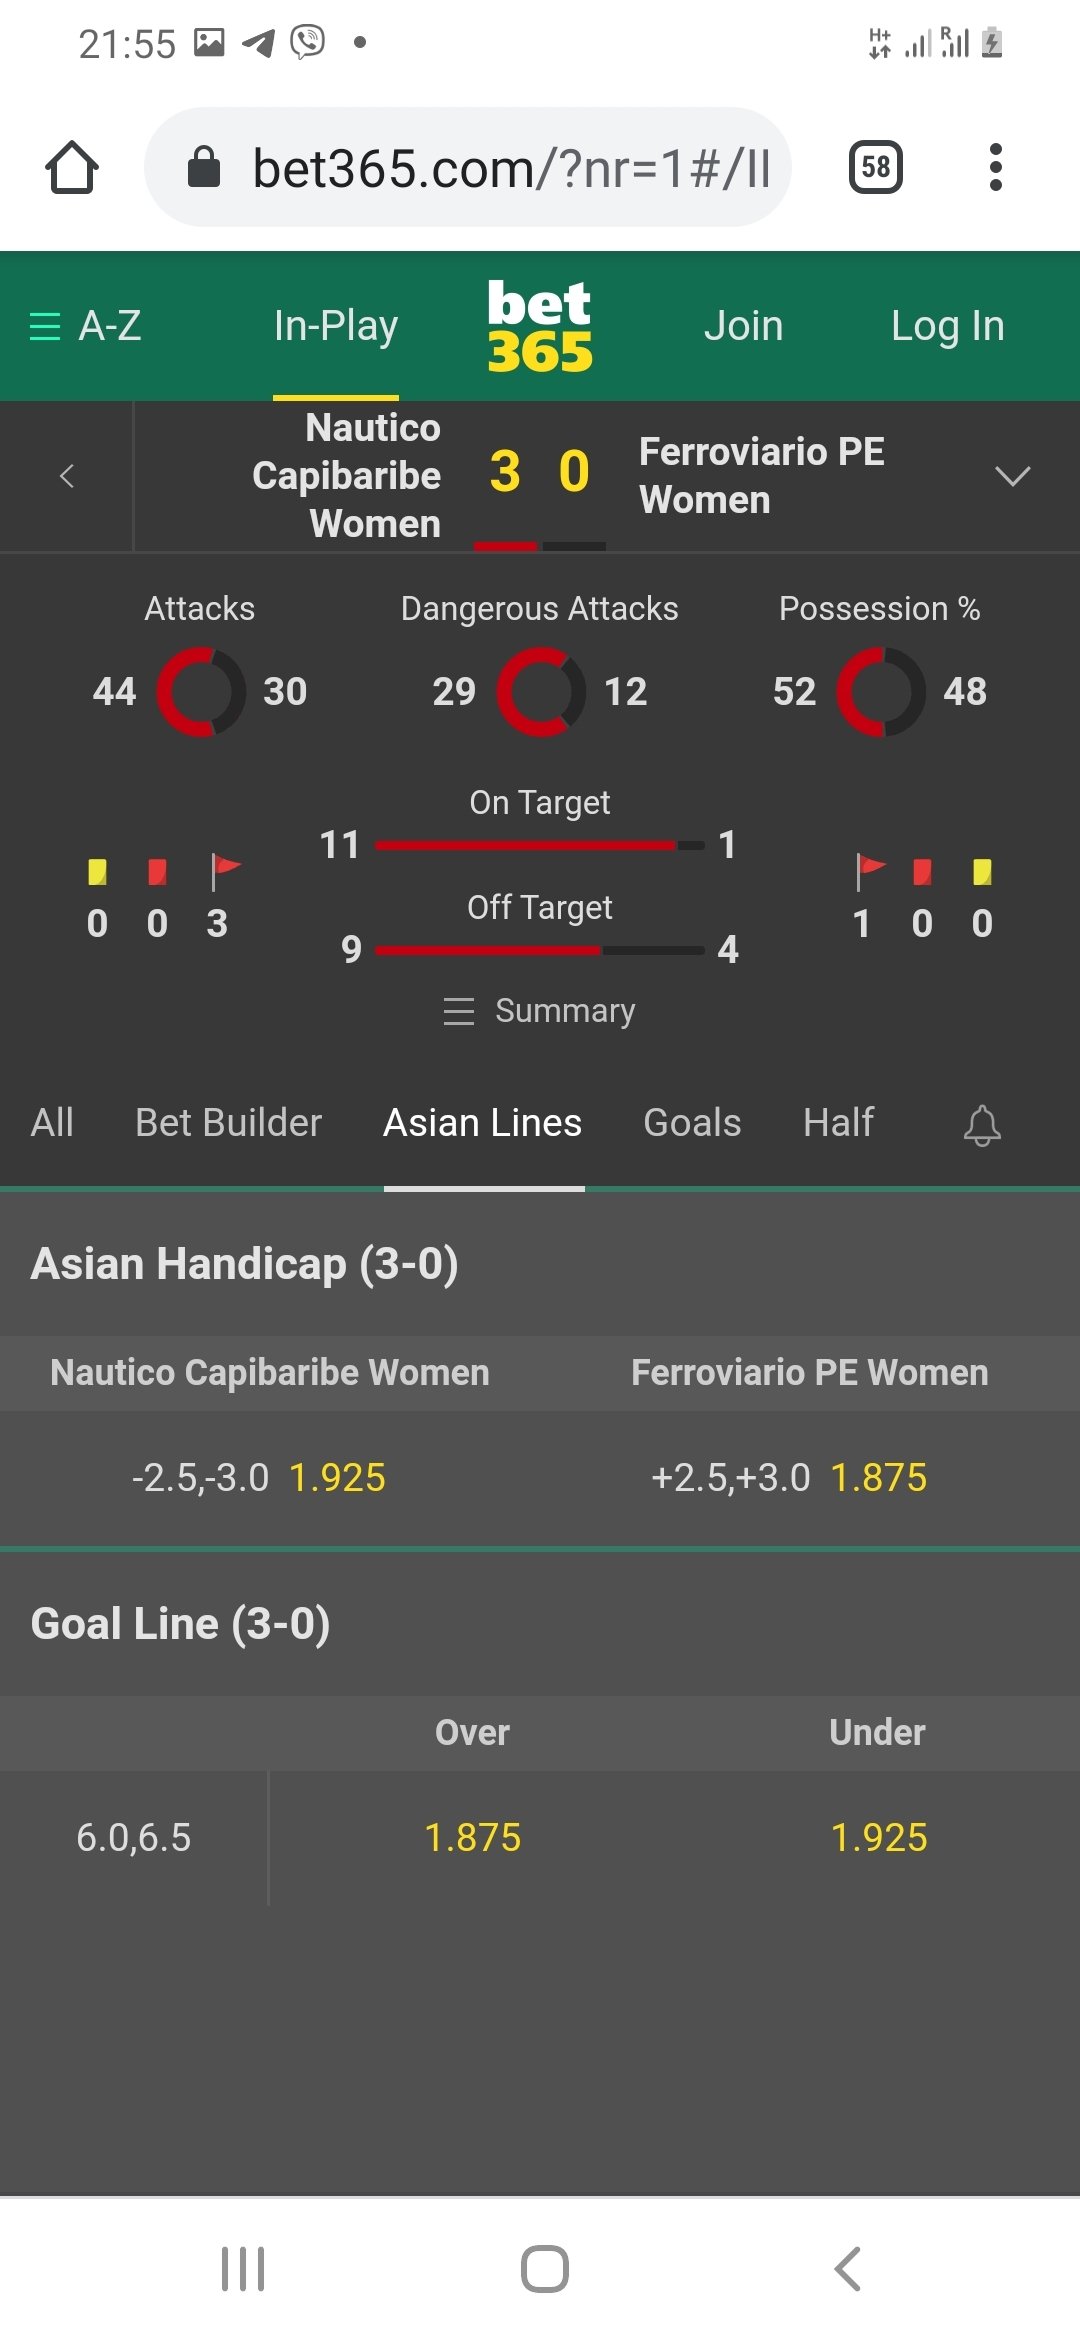Open the A-Z hamburger menu
1080x2340 pixels.
pyautogui.click(x=85, y=326)
